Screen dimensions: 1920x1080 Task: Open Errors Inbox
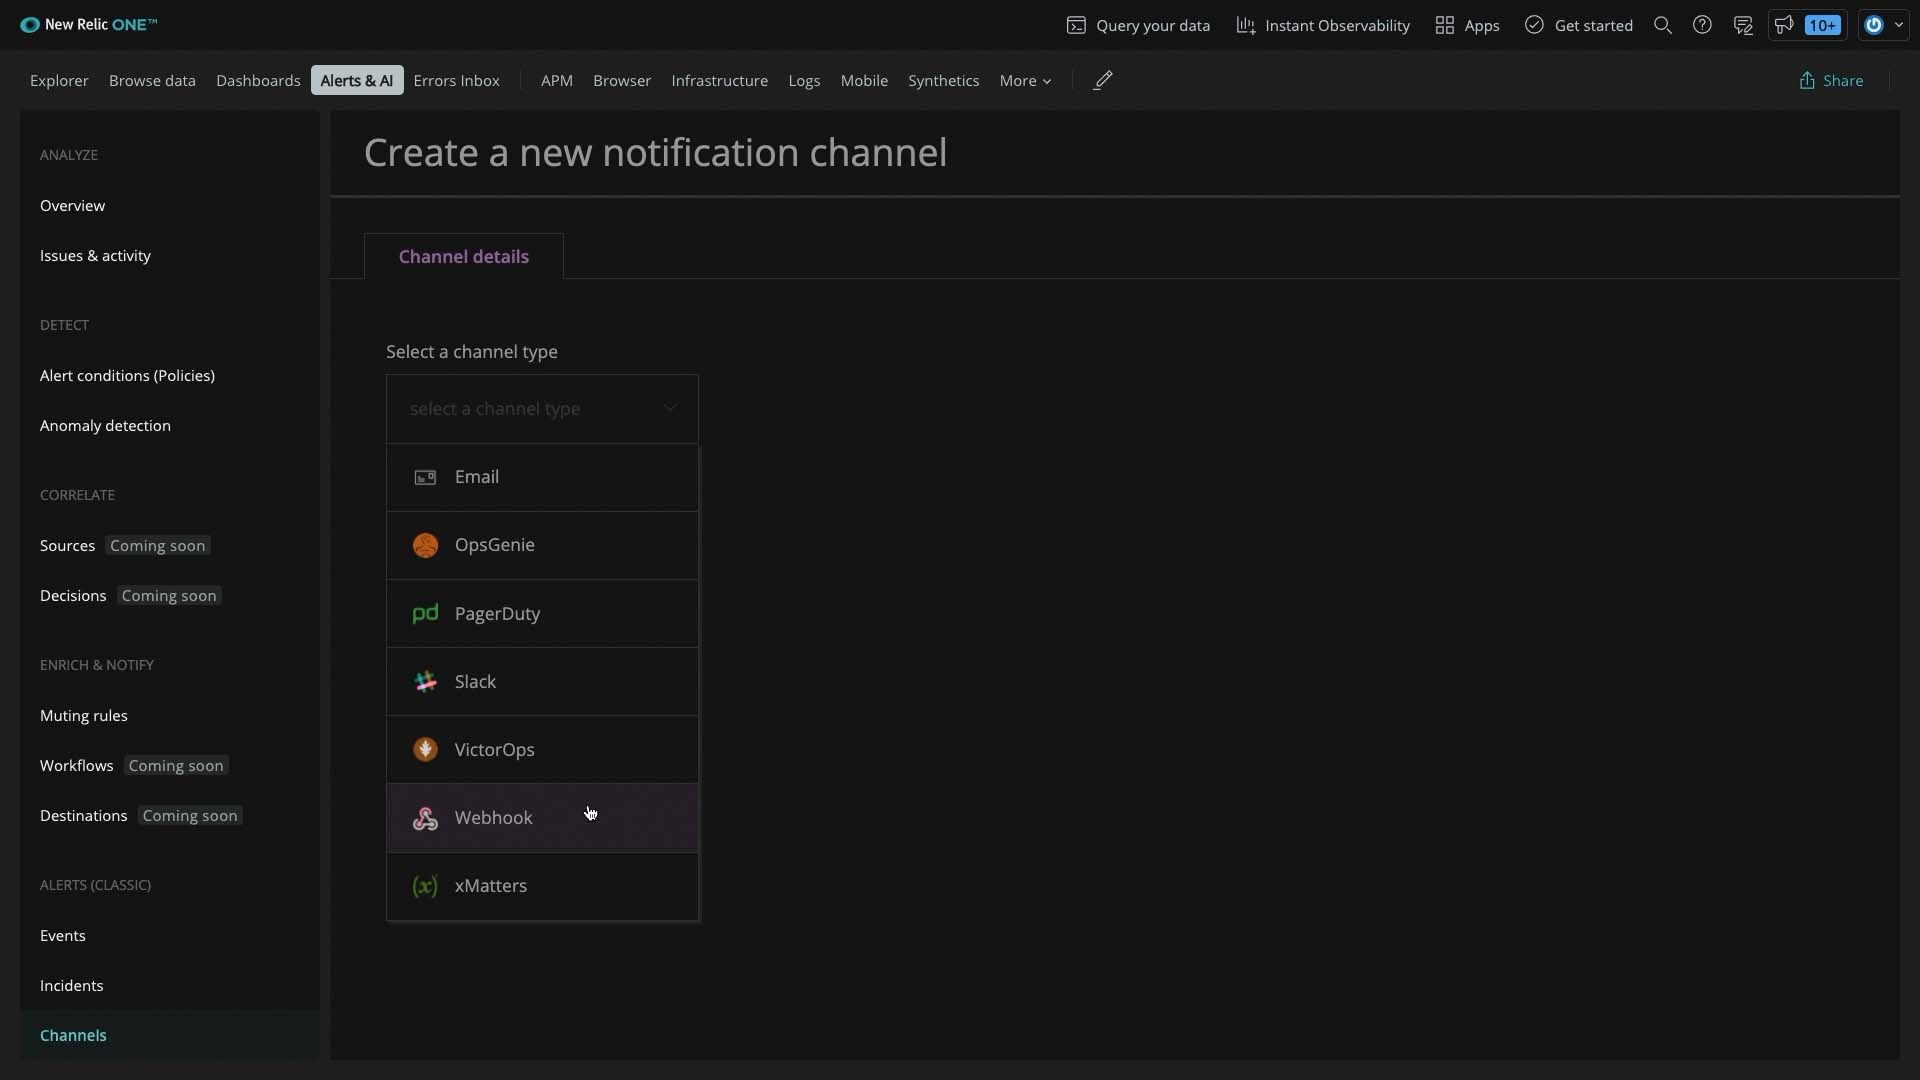(x=456, y=80)
